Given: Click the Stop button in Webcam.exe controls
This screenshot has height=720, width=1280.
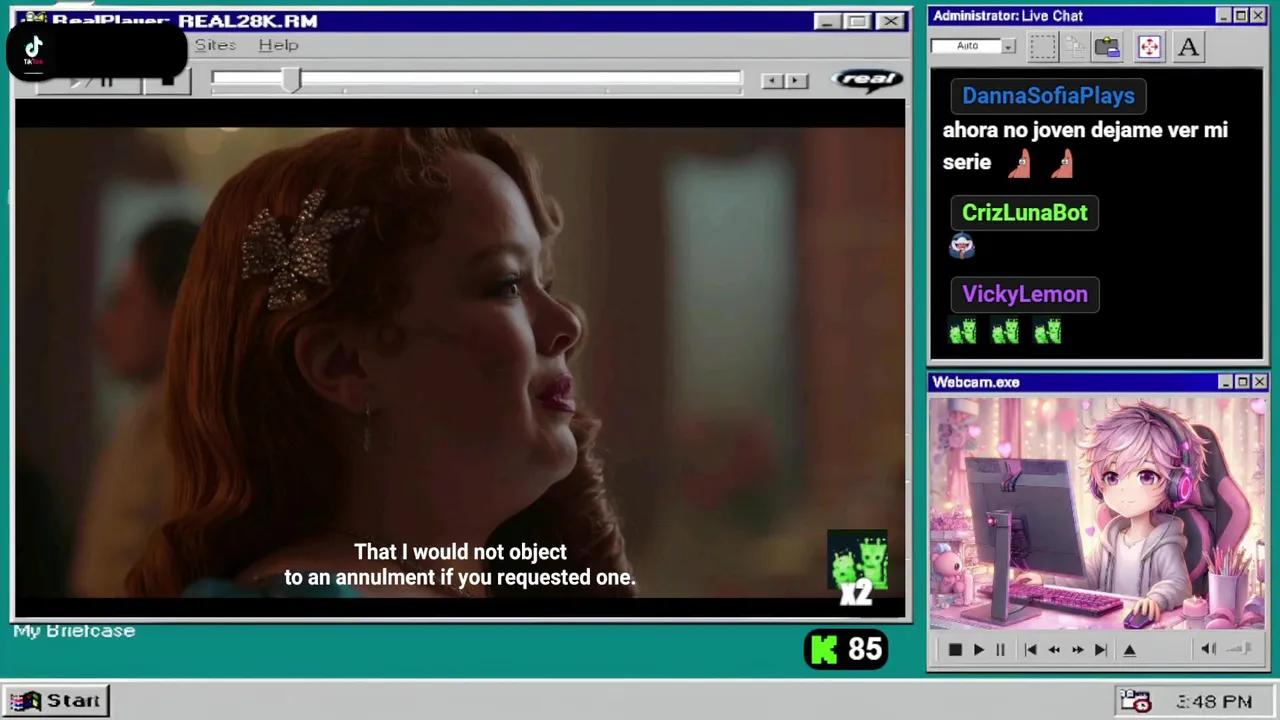Looking at the screenshot, I should click(x=955, y=650).
